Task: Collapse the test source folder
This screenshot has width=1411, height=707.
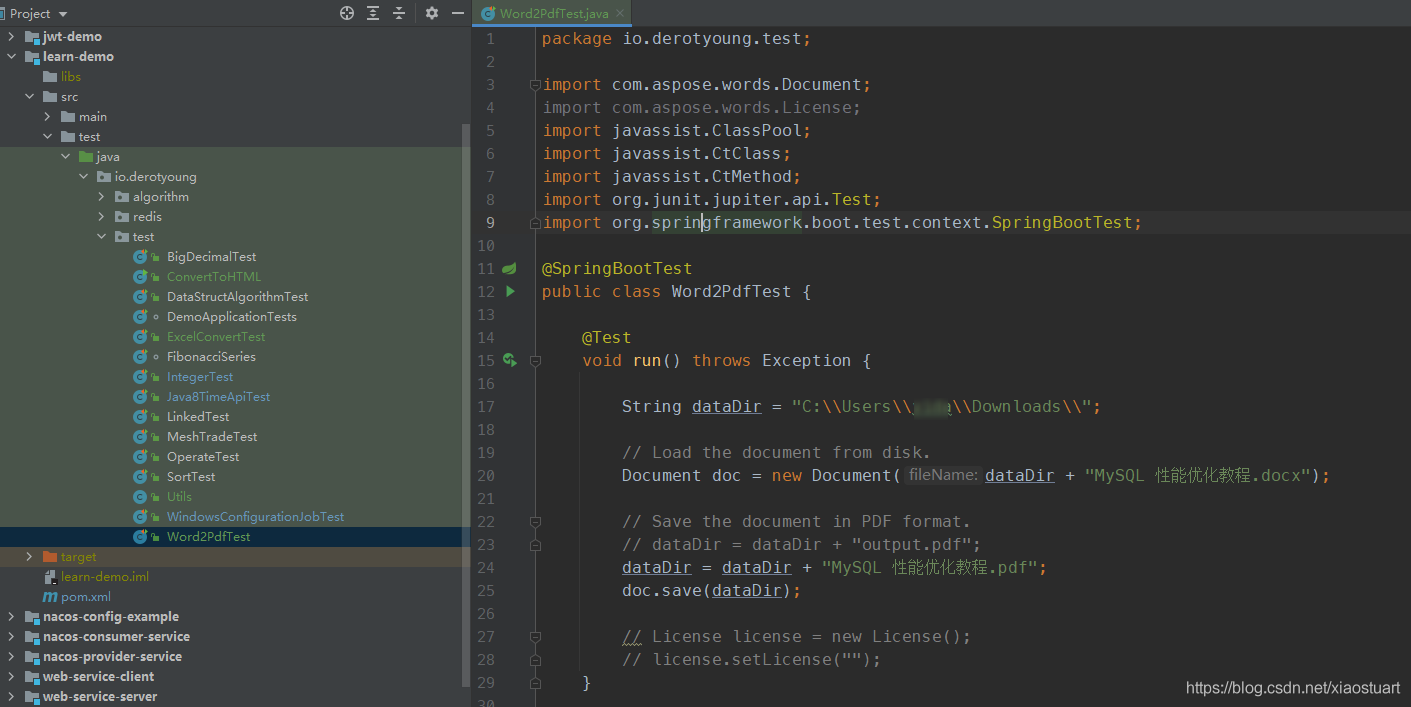Action: click(48, 137)
